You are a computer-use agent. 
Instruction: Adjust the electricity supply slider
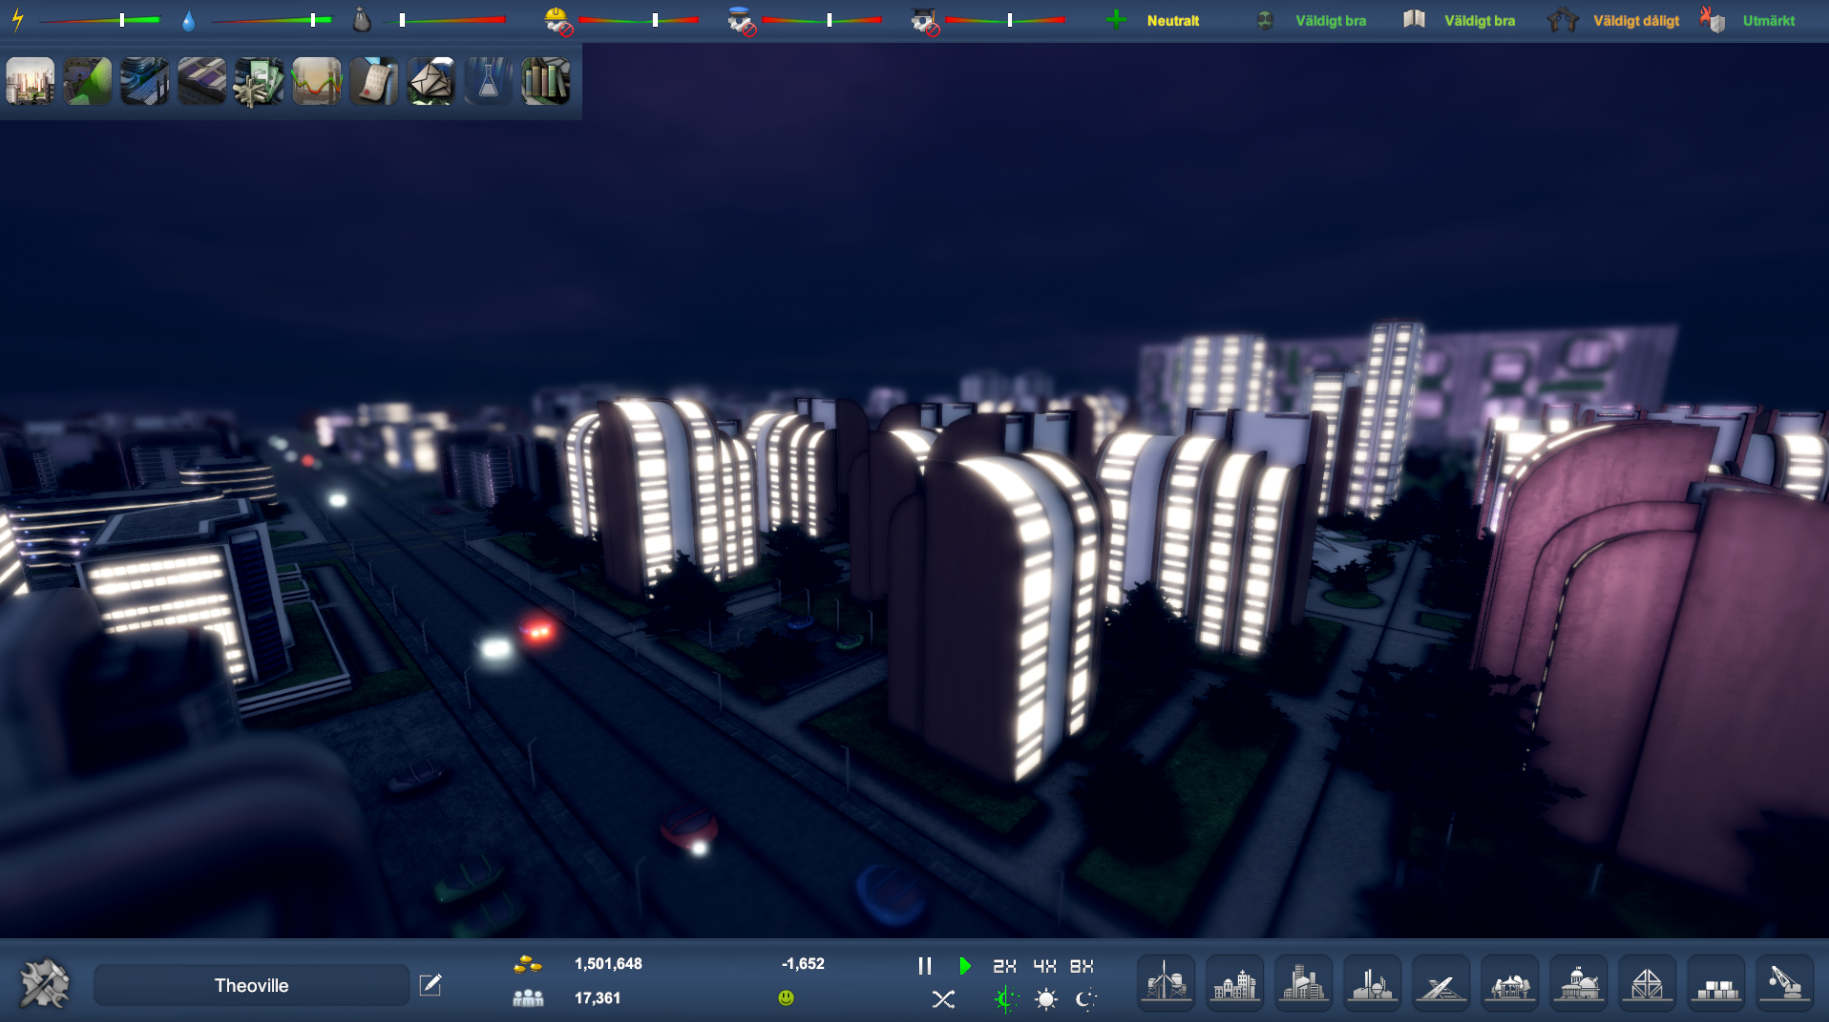coord(100,20)
